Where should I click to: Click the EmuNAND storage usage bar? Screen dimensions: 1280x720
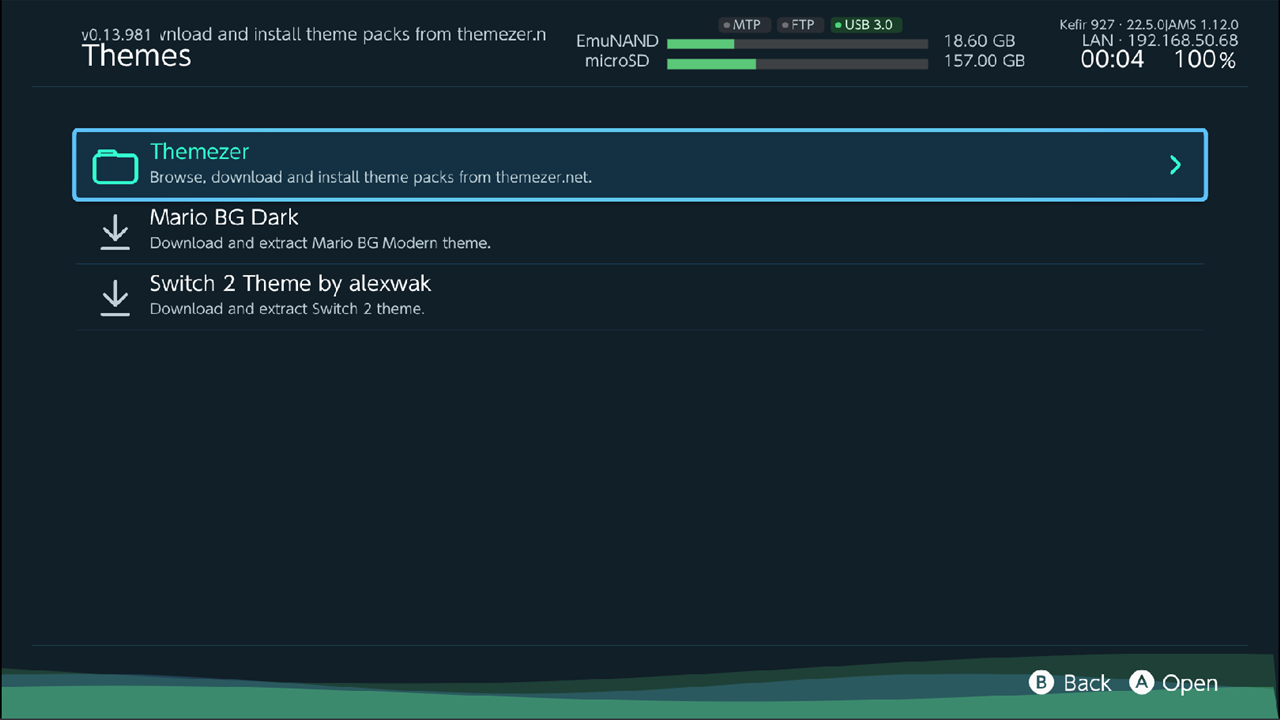pos(797,44)
